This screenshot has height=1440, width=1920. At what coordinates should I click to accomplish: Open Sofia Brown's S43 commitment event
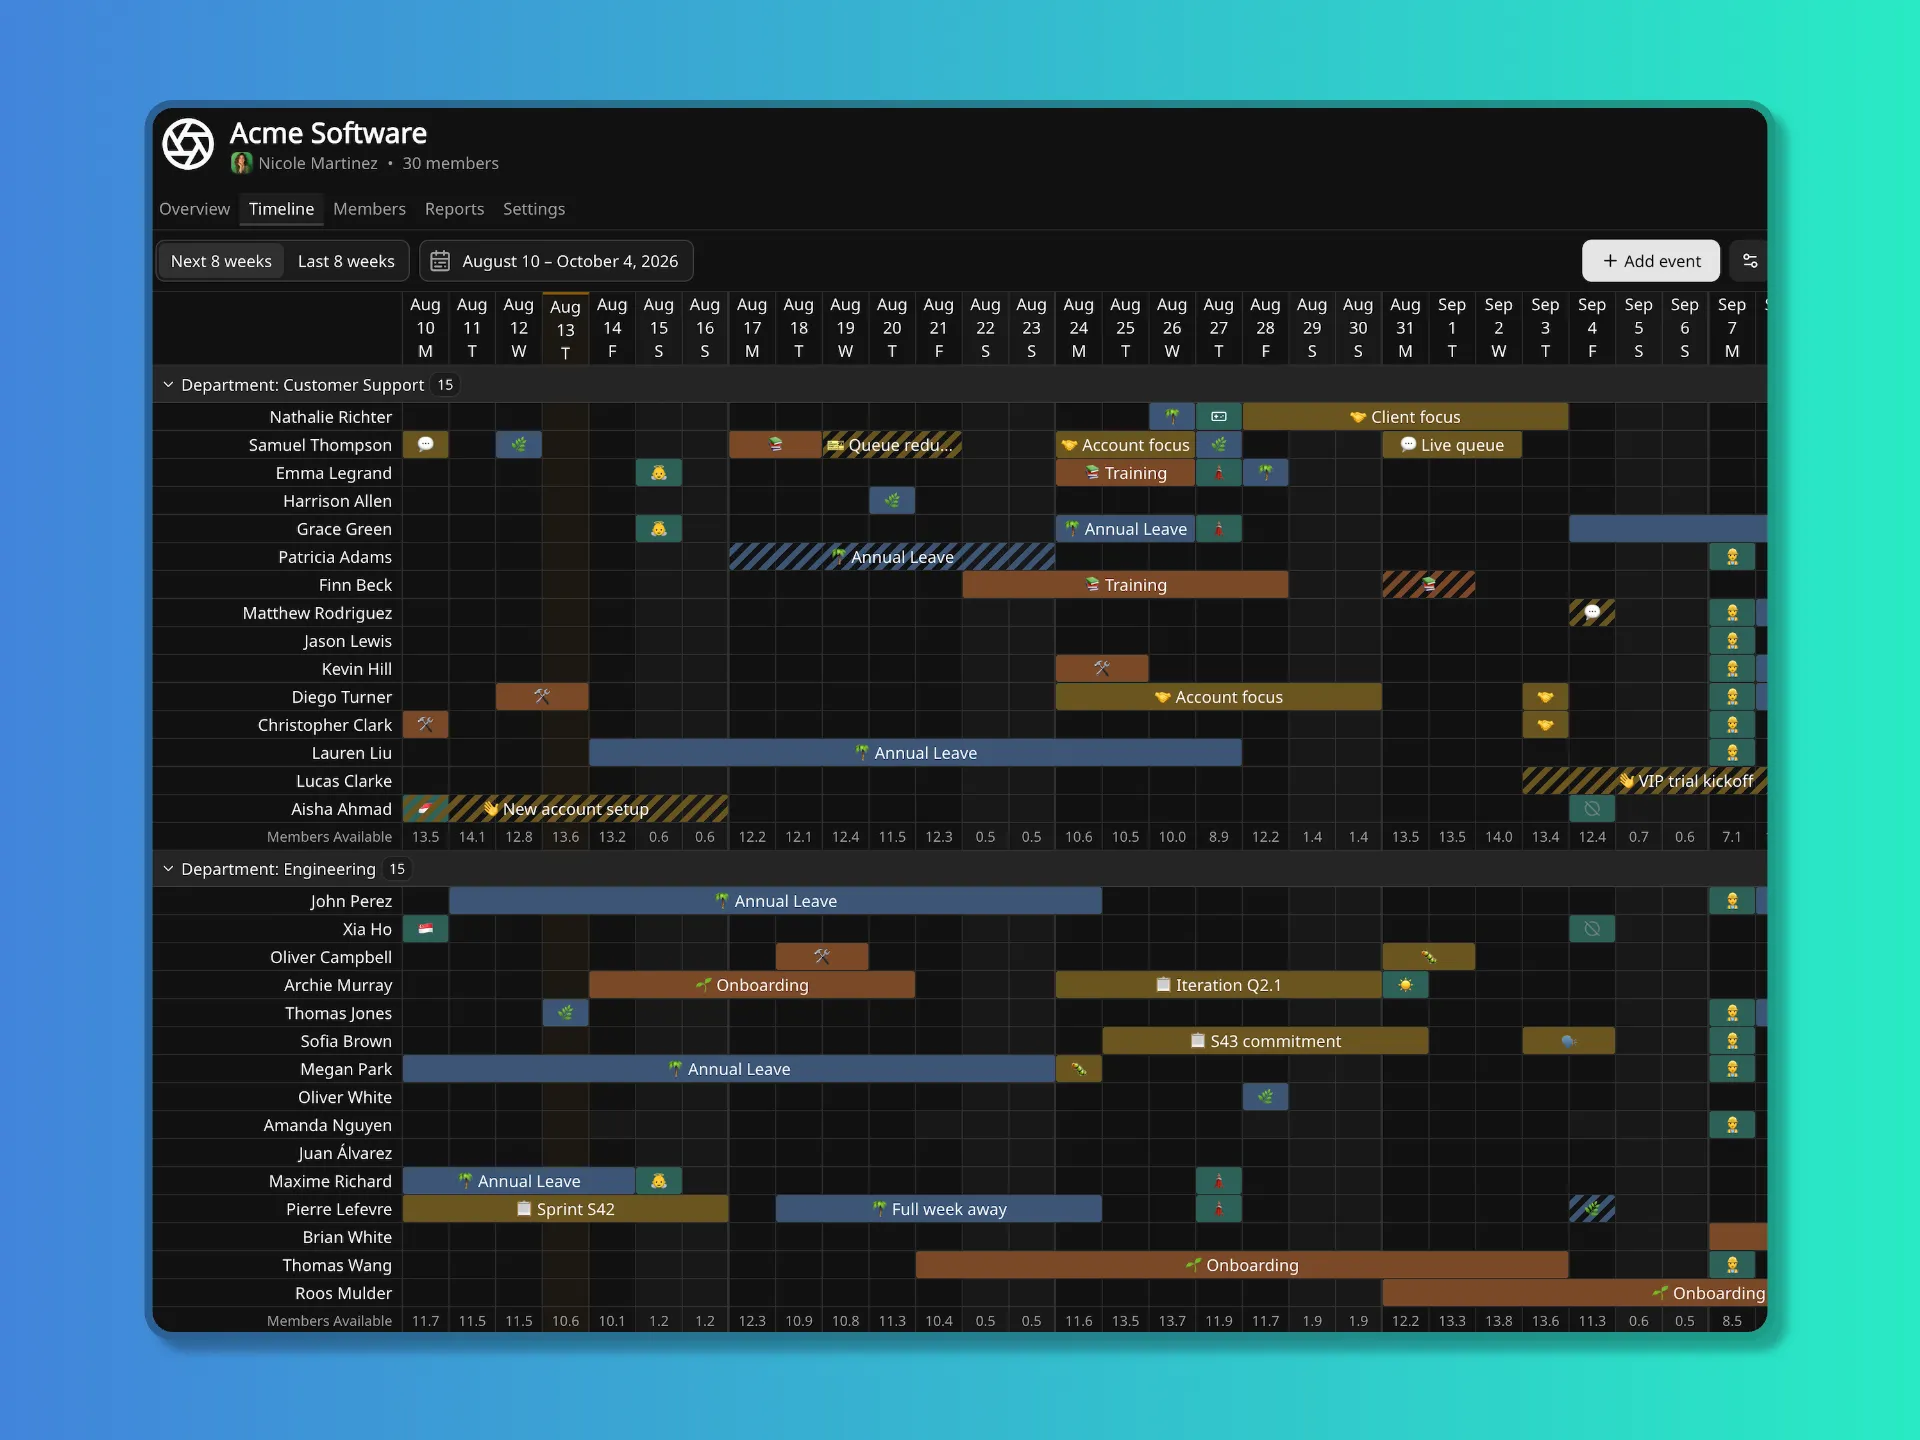[x=1265, y=1041]
